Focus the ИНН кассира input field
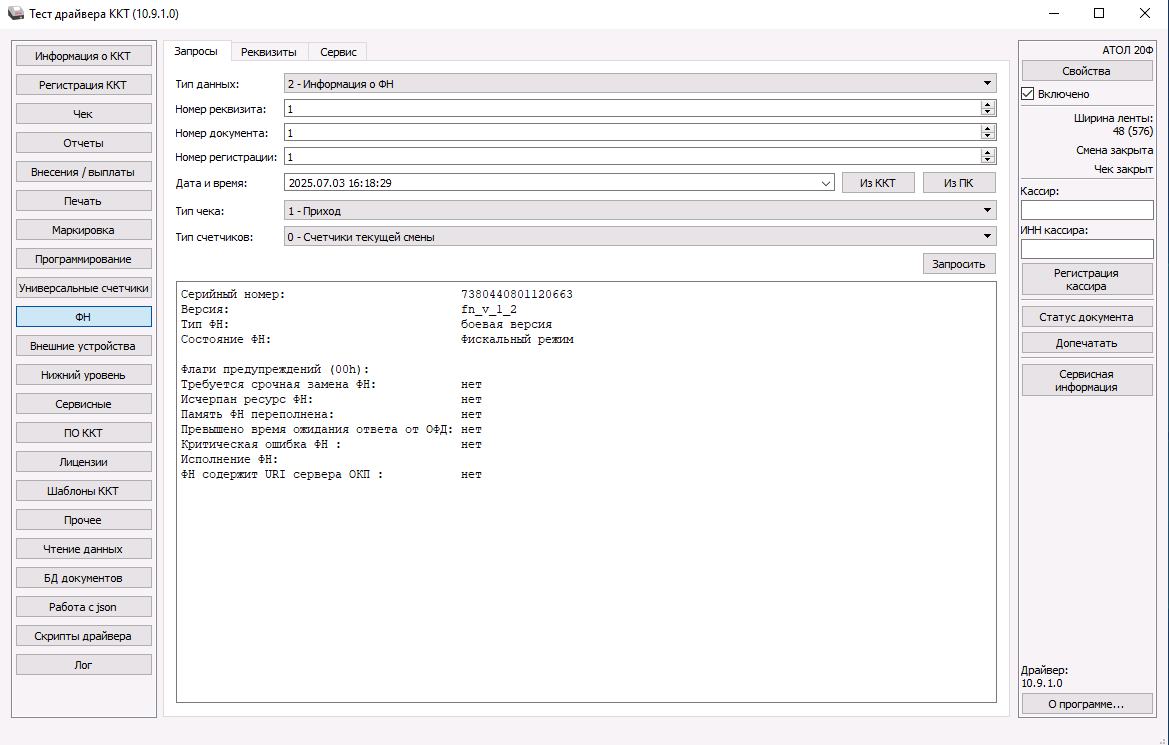Viewport: 1169px width, 745px height. pyautogui.click(x=1087, y=249)
